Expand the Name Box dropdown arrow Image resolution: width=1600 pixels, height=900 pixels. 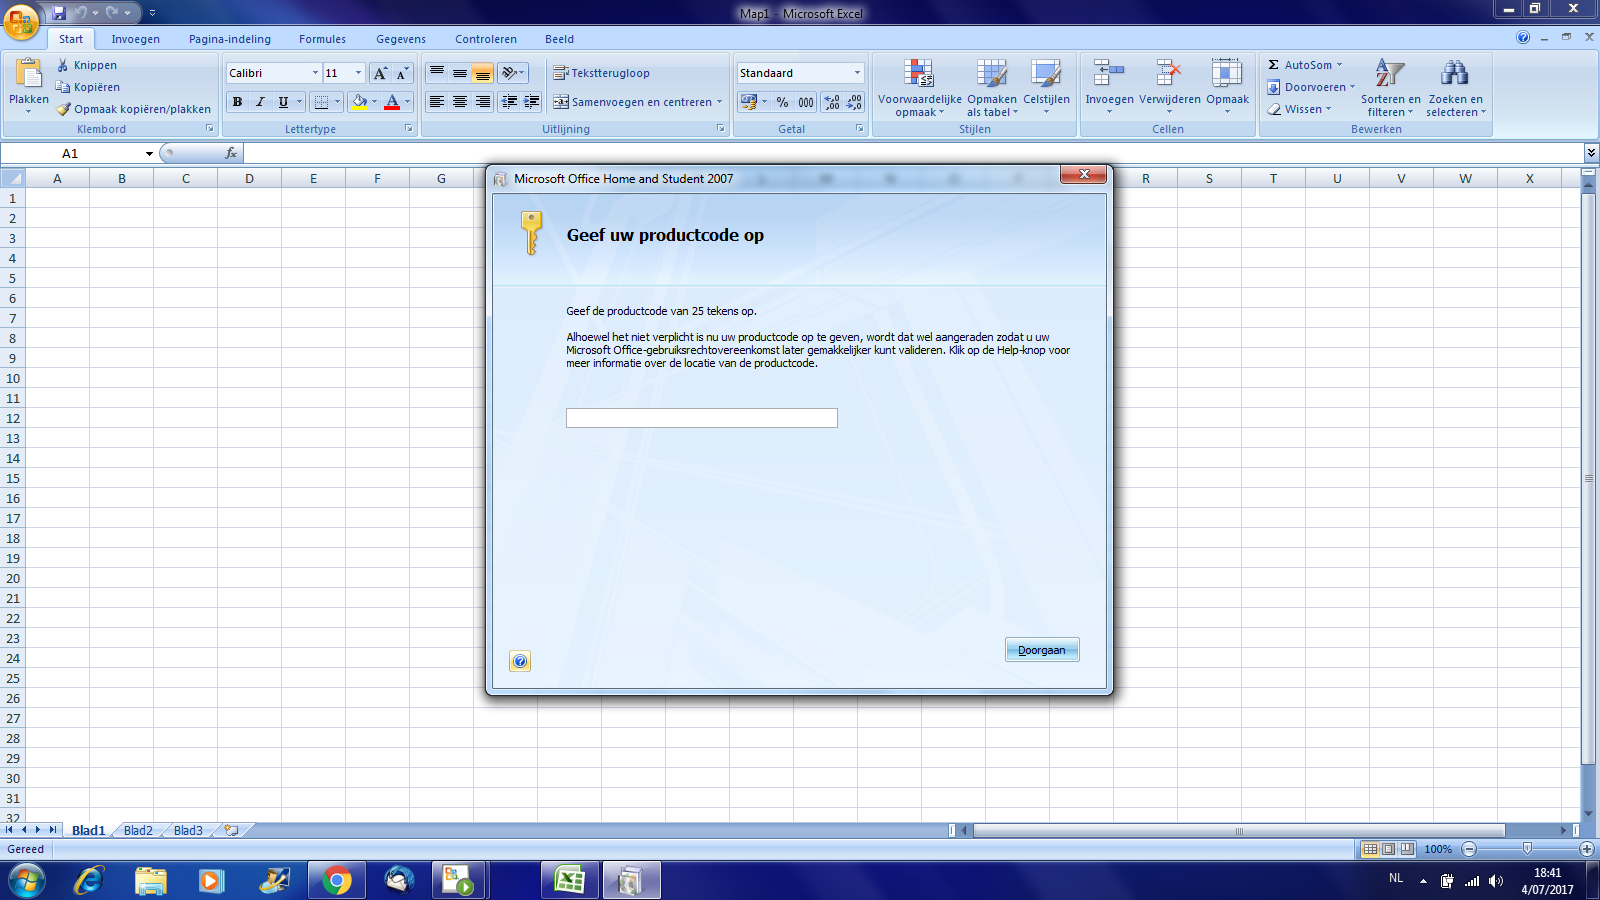(149, 153)
